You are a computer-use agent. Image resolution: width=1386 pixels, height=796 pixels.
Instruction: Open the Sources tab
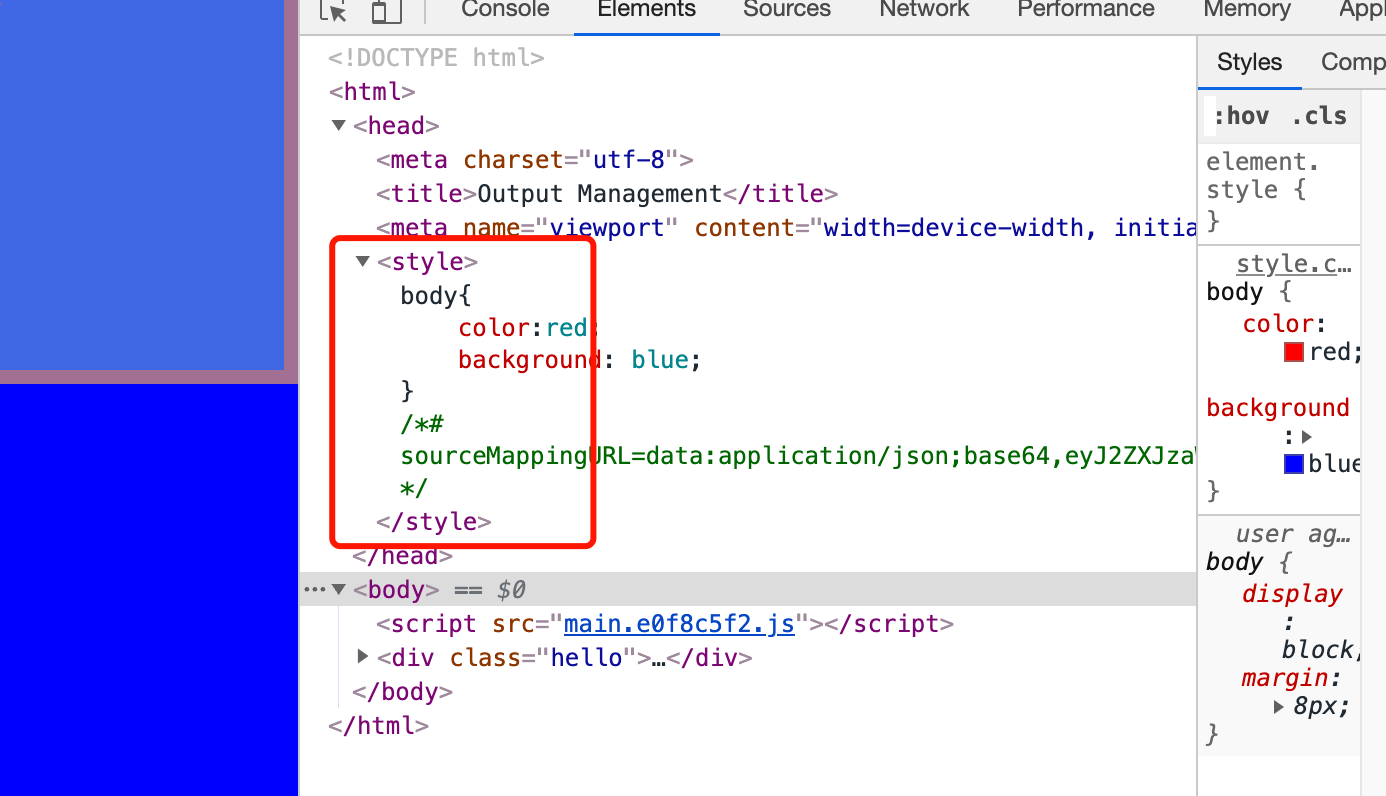[x=787, y=9]
